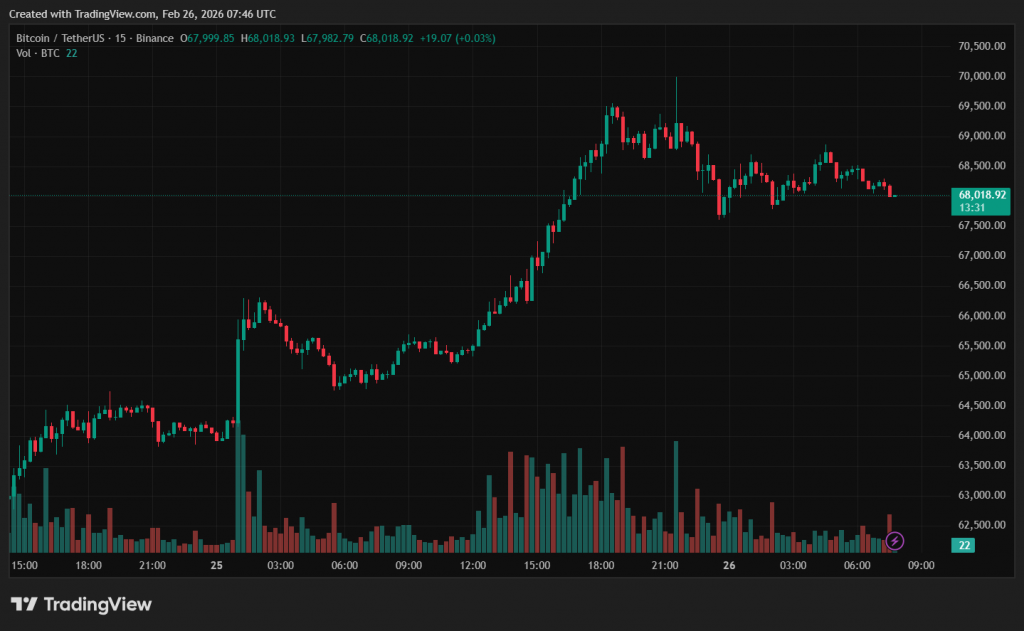Click the 18:00 label right of date 25
This screenshot has width=1024, height=631.
pos(601,565)
